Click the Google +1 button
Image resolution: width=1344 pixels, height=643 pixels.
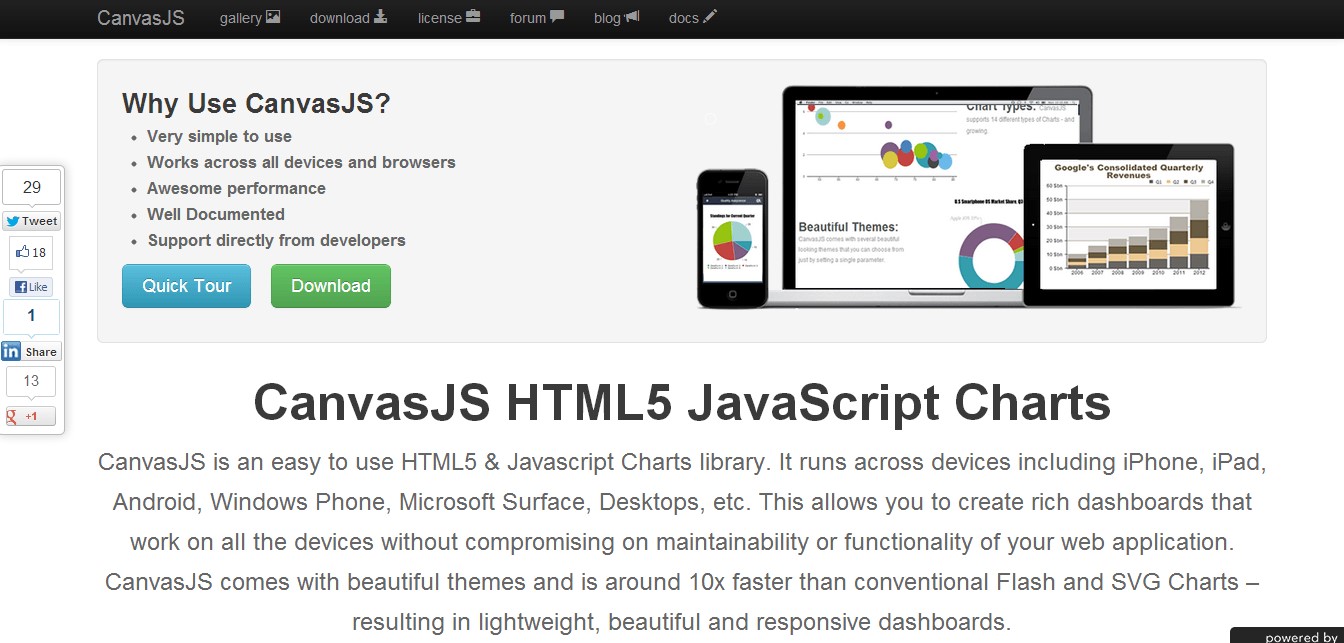pyautogui.click(x=31, y=416)
